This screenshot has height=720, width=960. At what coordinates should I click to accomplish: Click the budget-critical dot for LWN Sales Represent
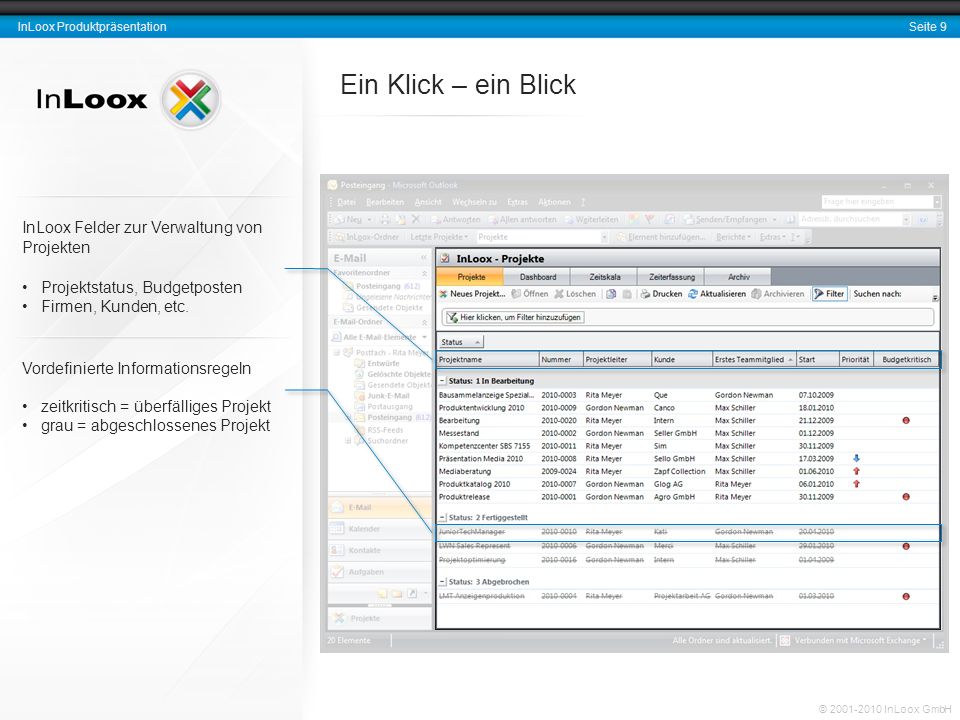906,546
